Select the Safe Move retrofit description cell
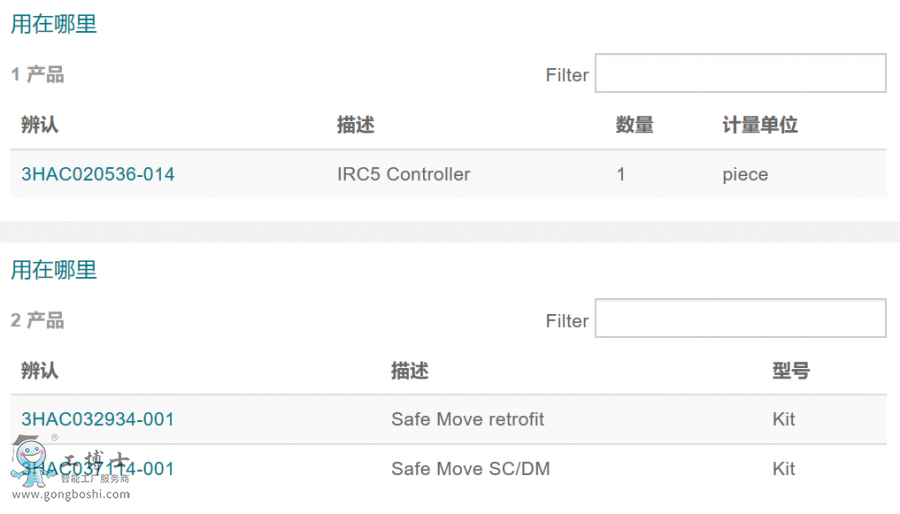 coord(467,419)
